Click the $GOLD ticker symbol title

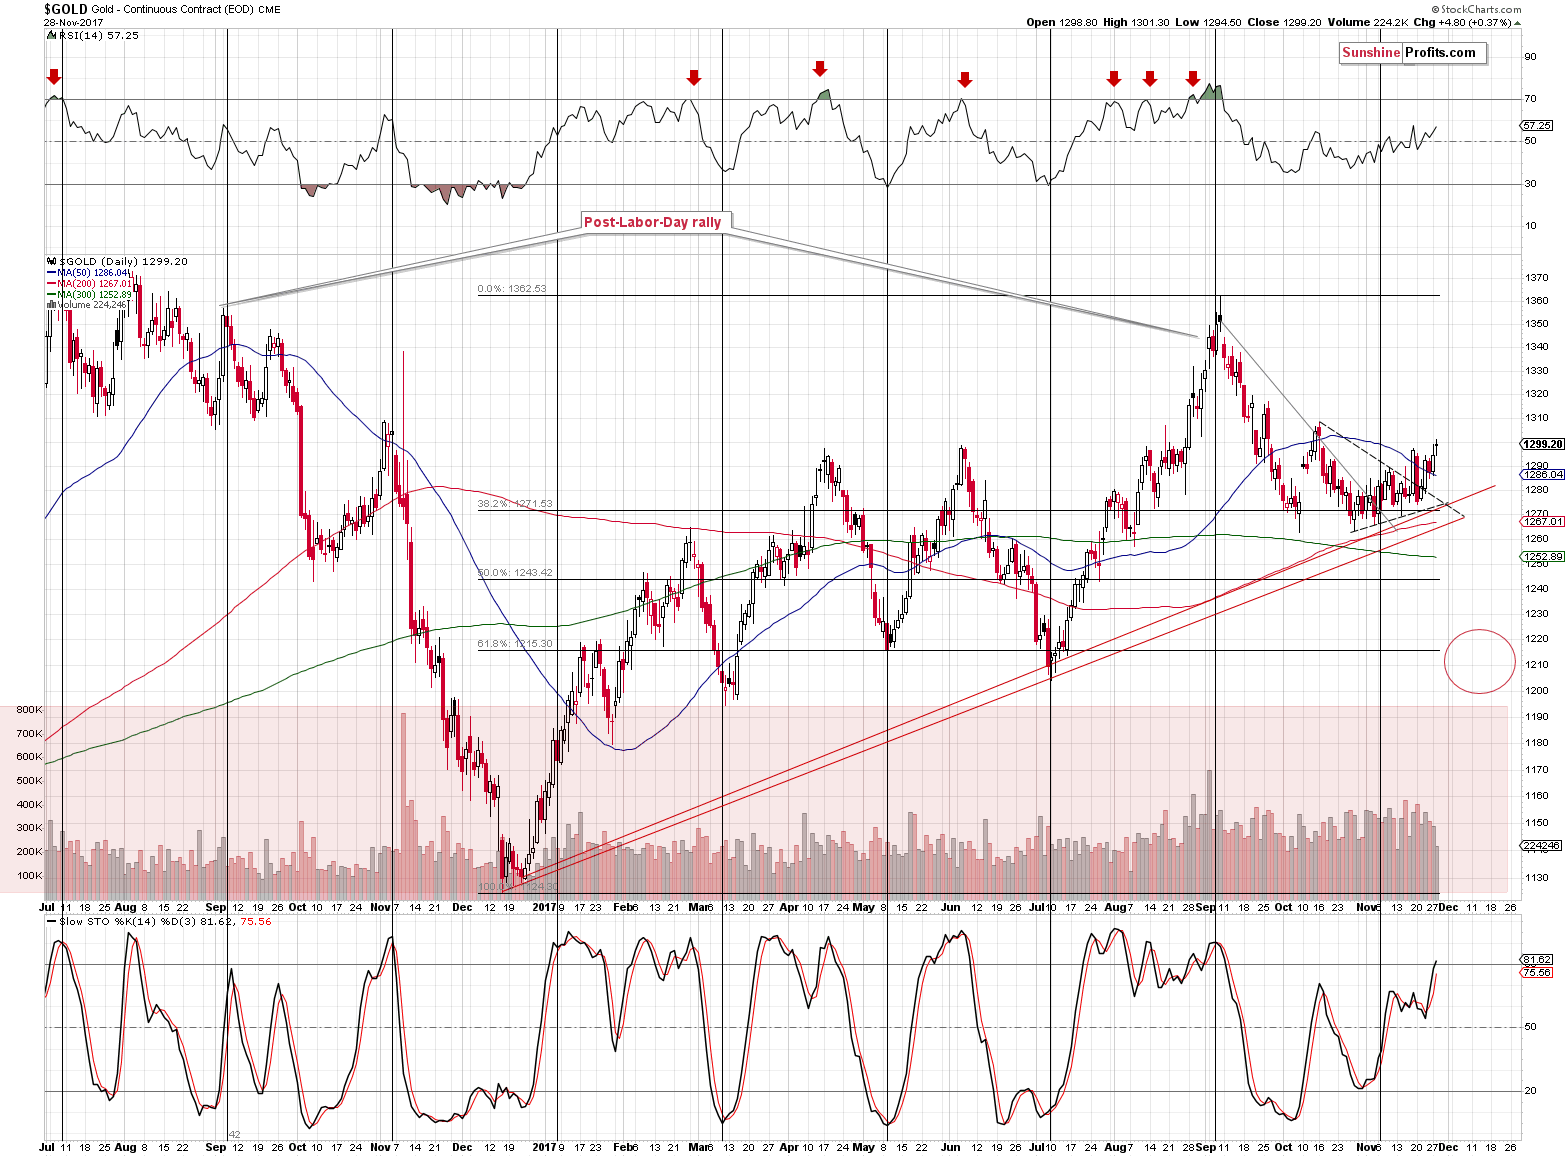coord(65,9)
